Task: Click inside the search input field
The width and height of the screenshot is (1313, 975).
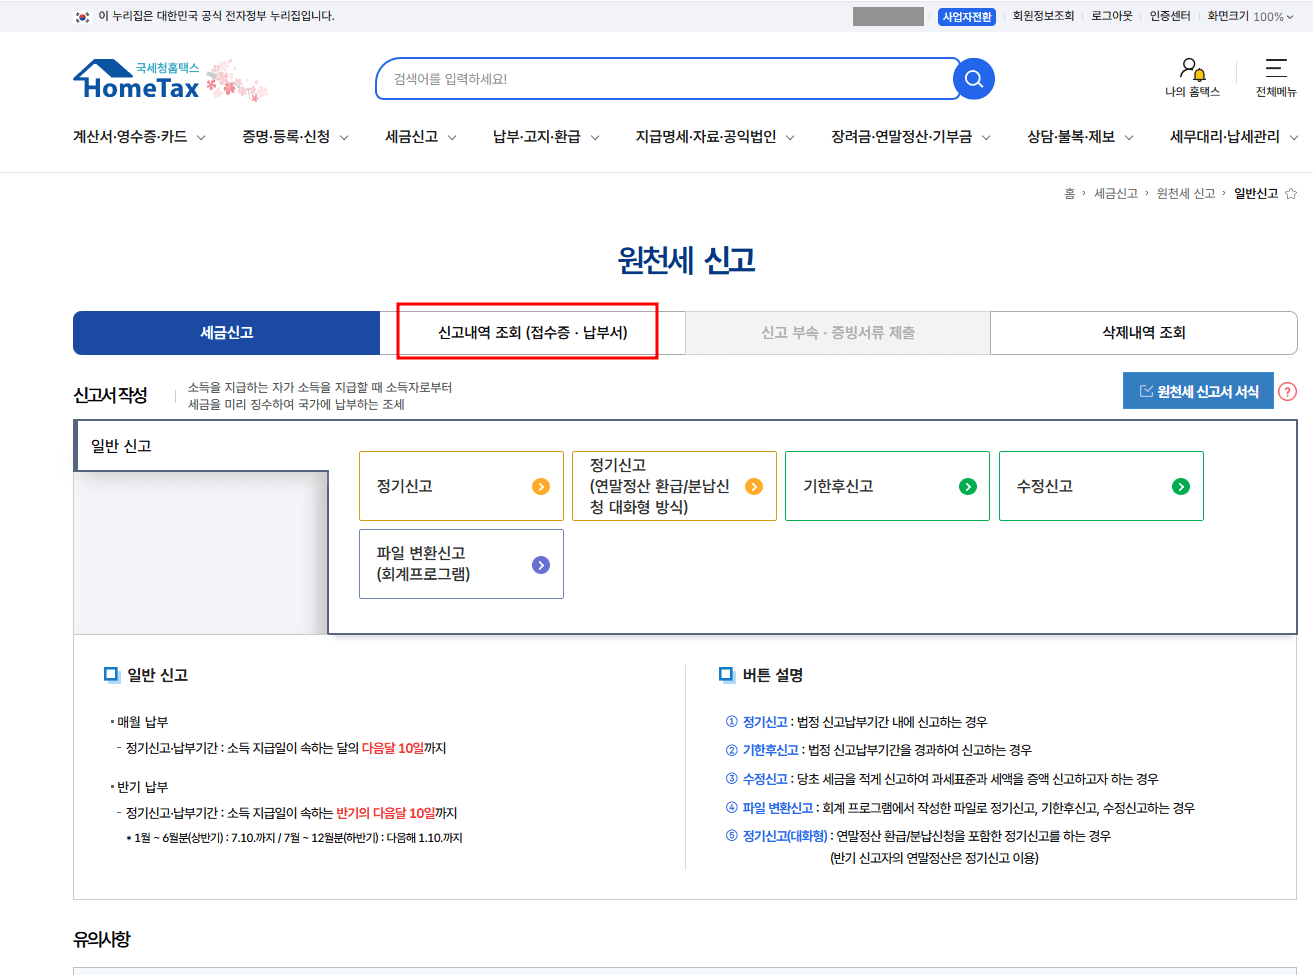Action: (650, 78)
